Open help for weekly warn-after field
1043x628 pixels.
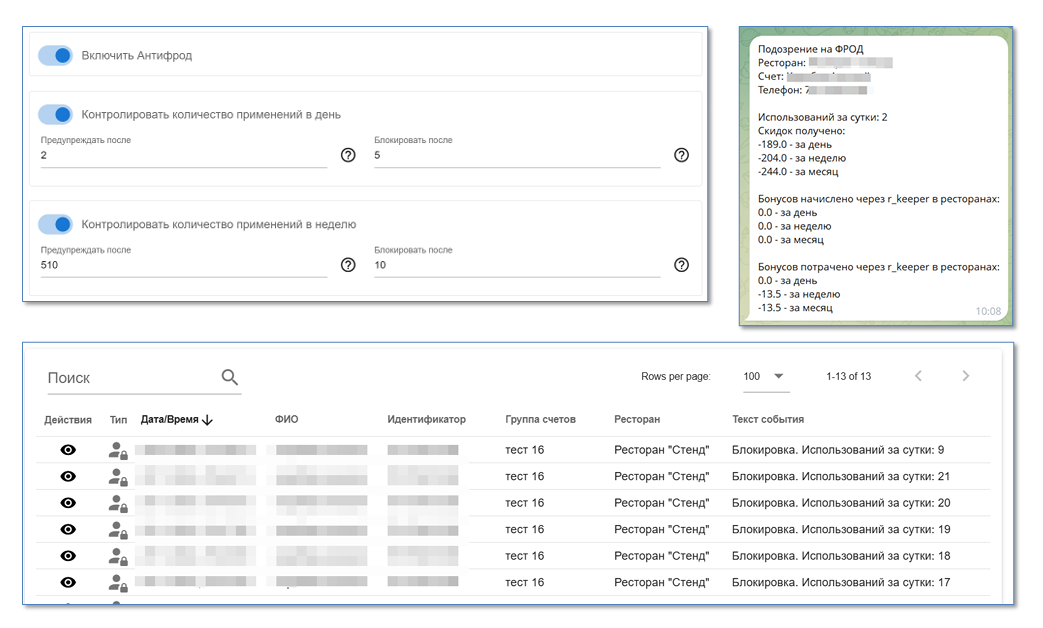coord(348,265)
